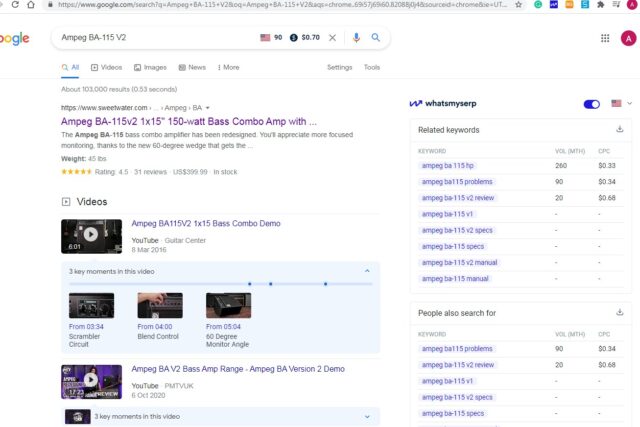Click the '260' volume value
This screenshot has height=427, width=640.
pyautogui.click(x=561, y=165)
